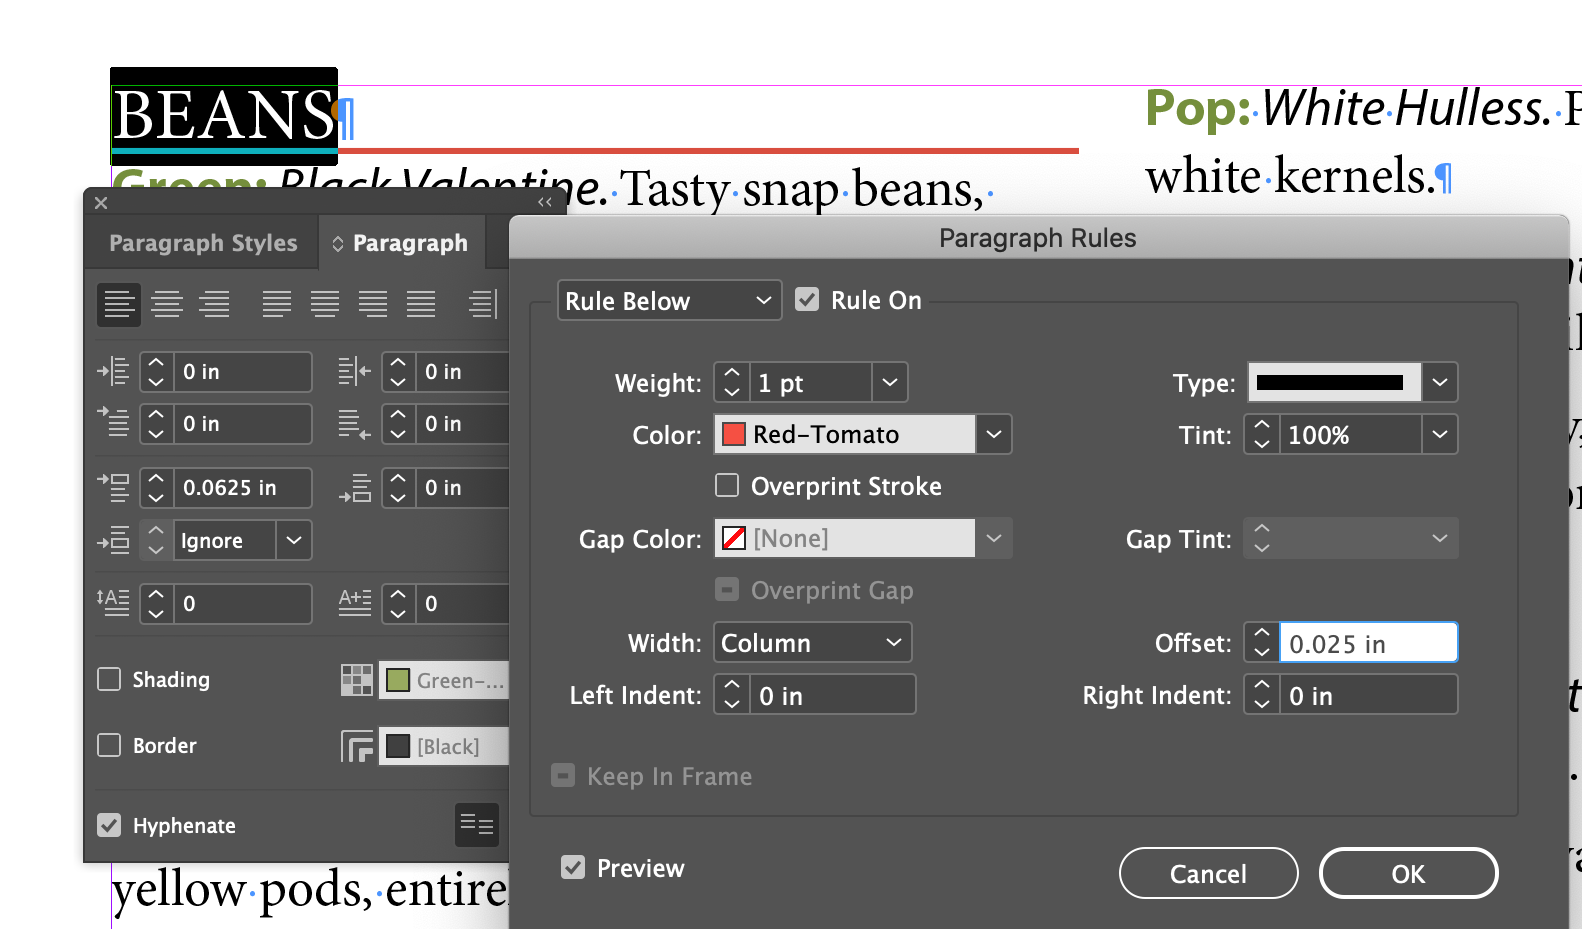Toggle the Hyphenate checkbox
Viewport: 1582px width, 929px height.
click(x=109, y=825)
